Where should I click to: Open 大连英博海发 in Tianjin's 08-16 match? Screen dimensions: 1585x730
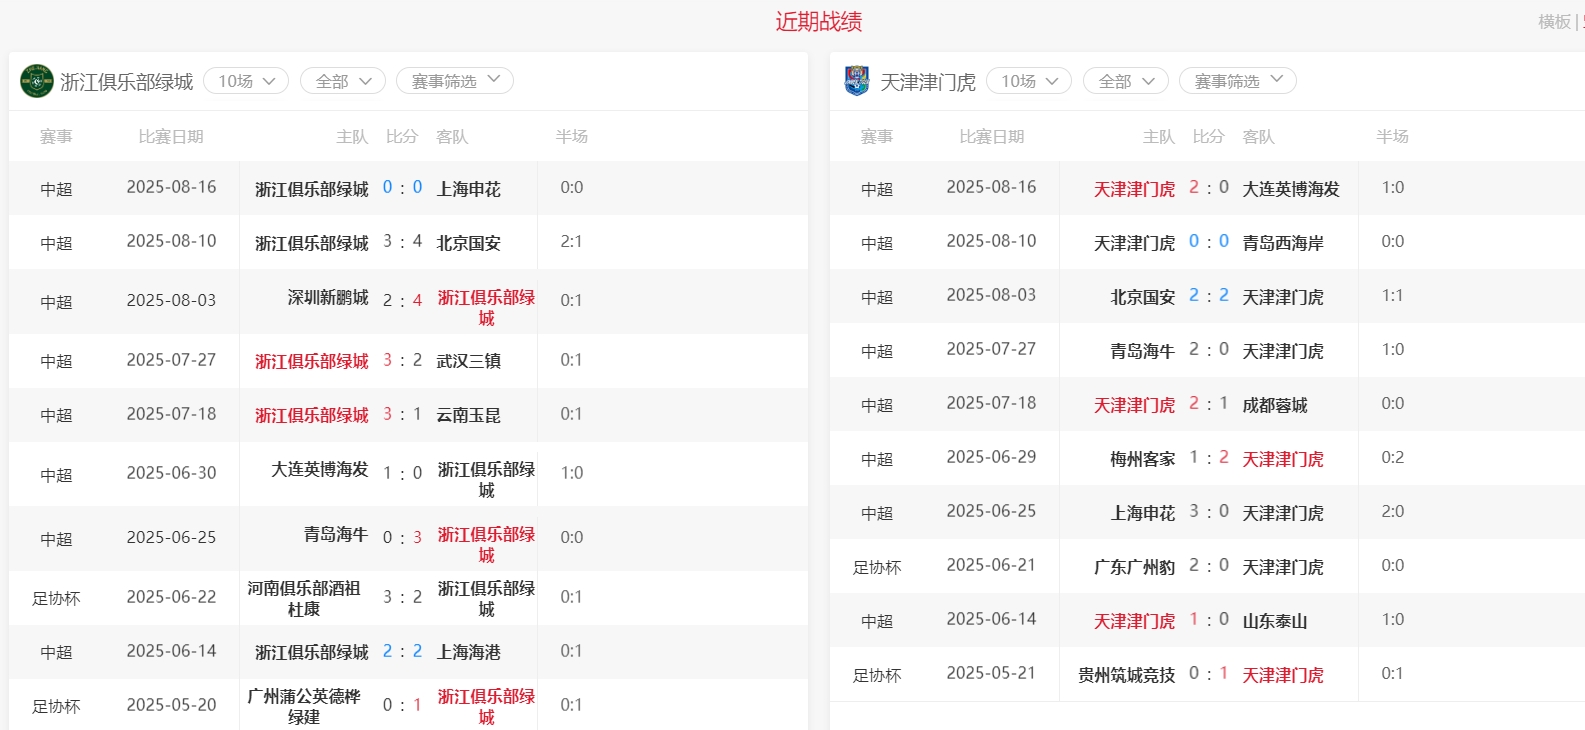tap(1290, 189)
